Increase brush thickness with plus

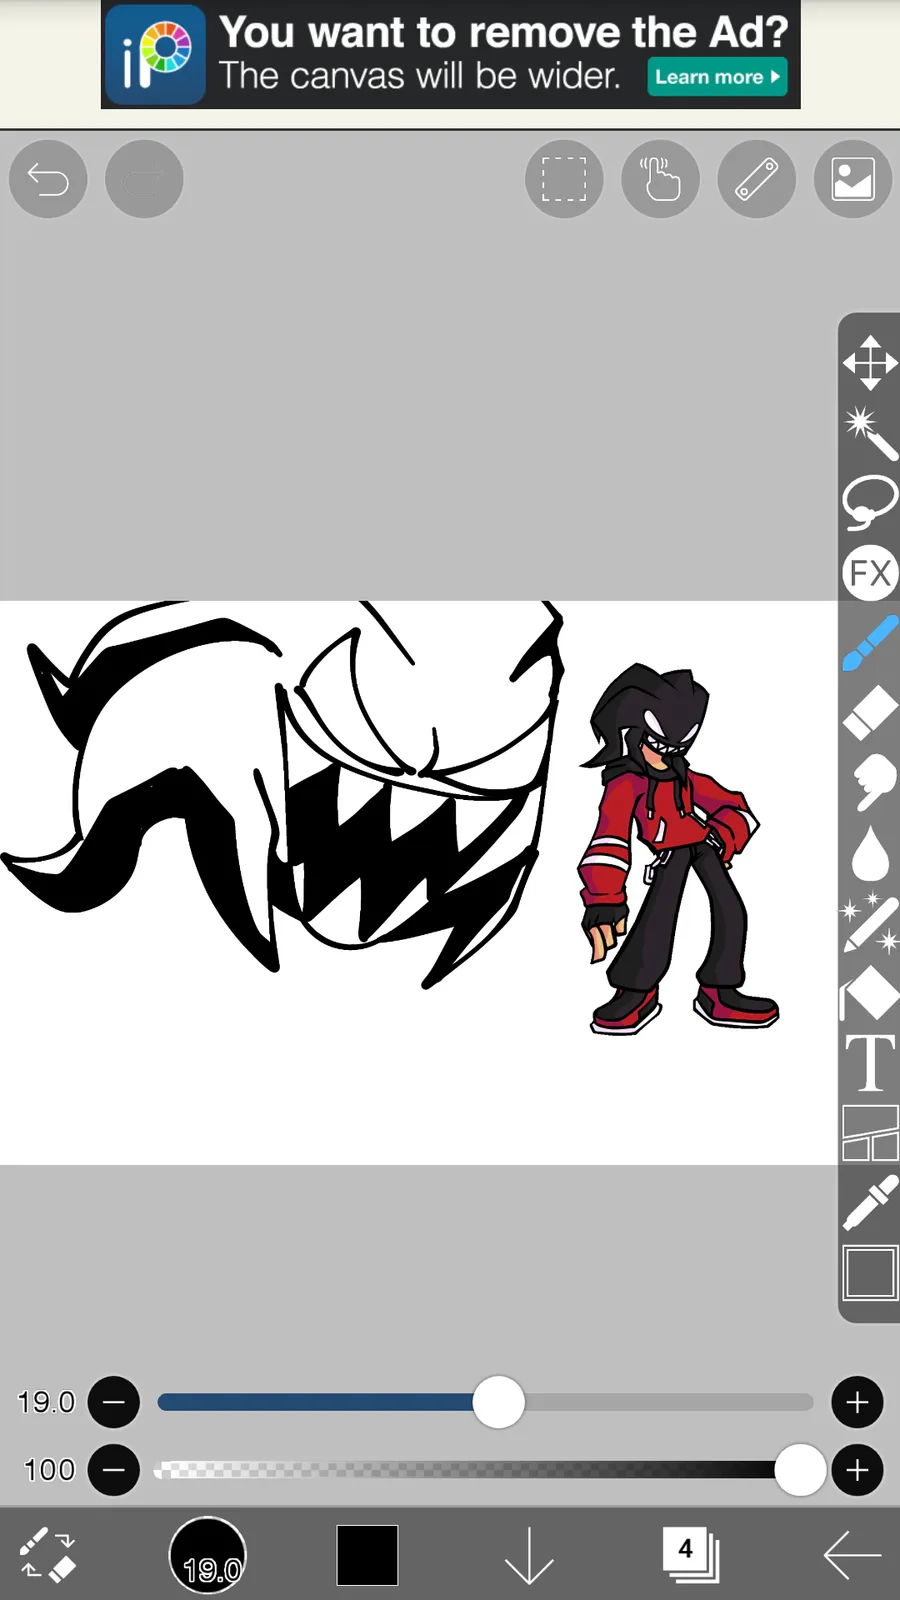click(857, 1402)
